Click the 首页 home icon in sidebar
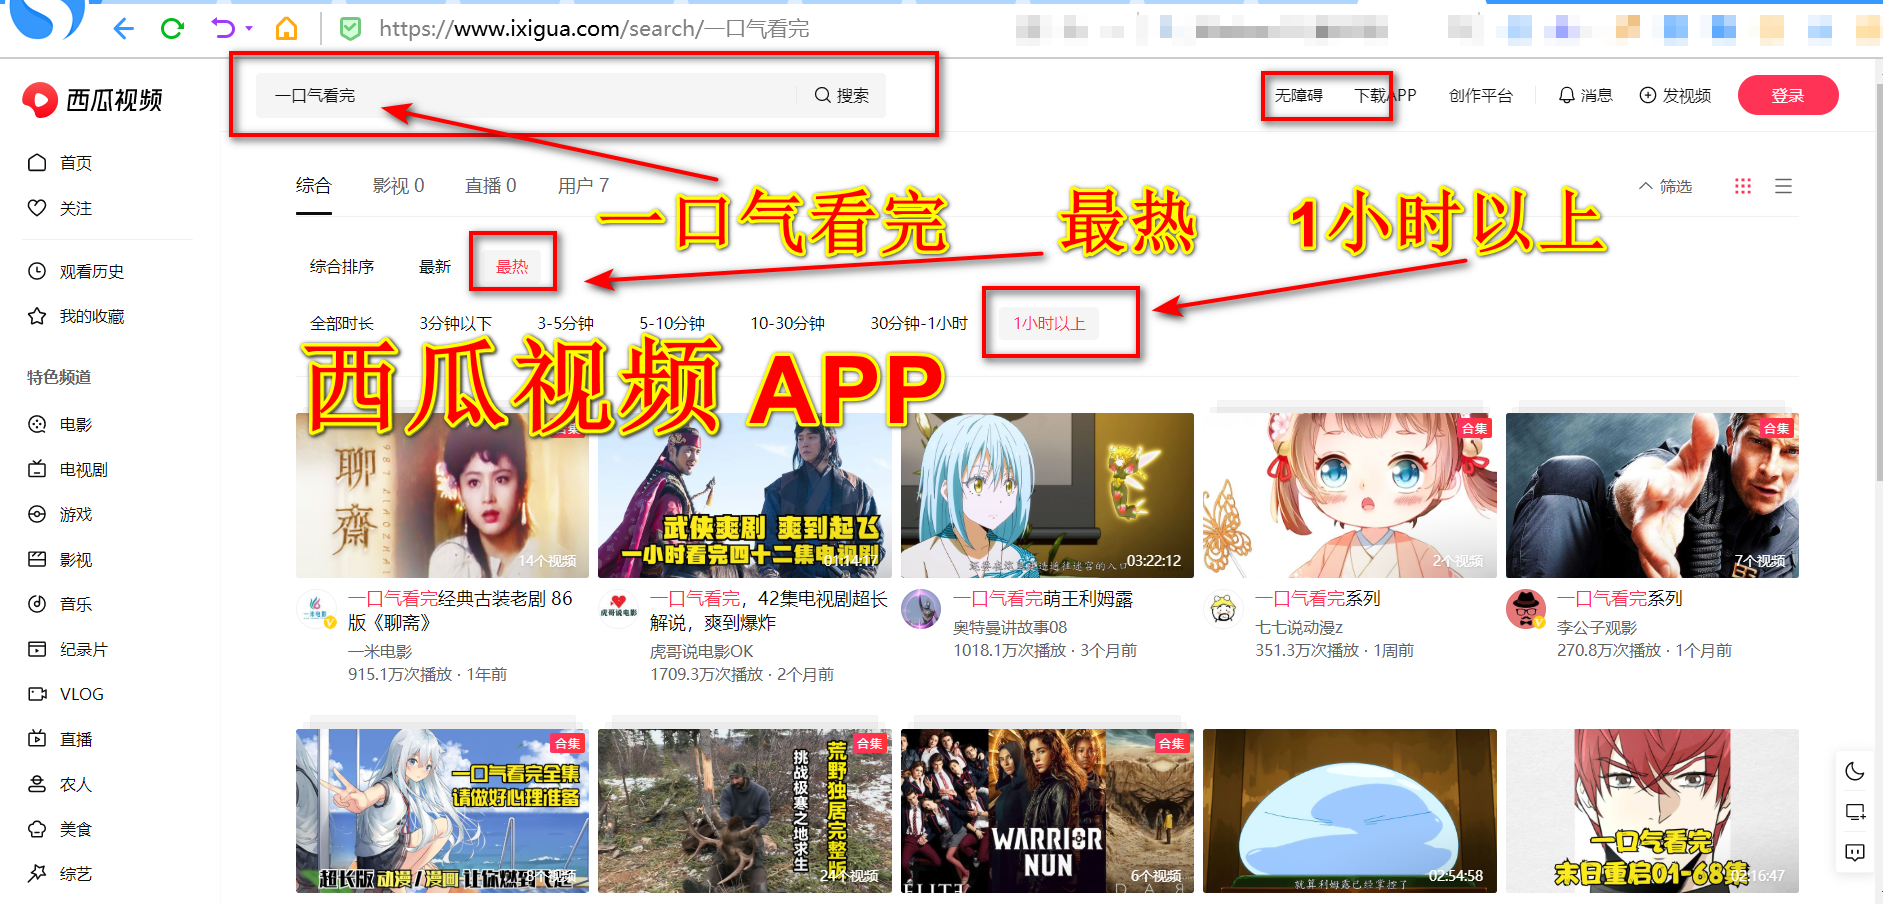Image resolution: width=1883 pixels, height=904 pixels. coord(37,163)
